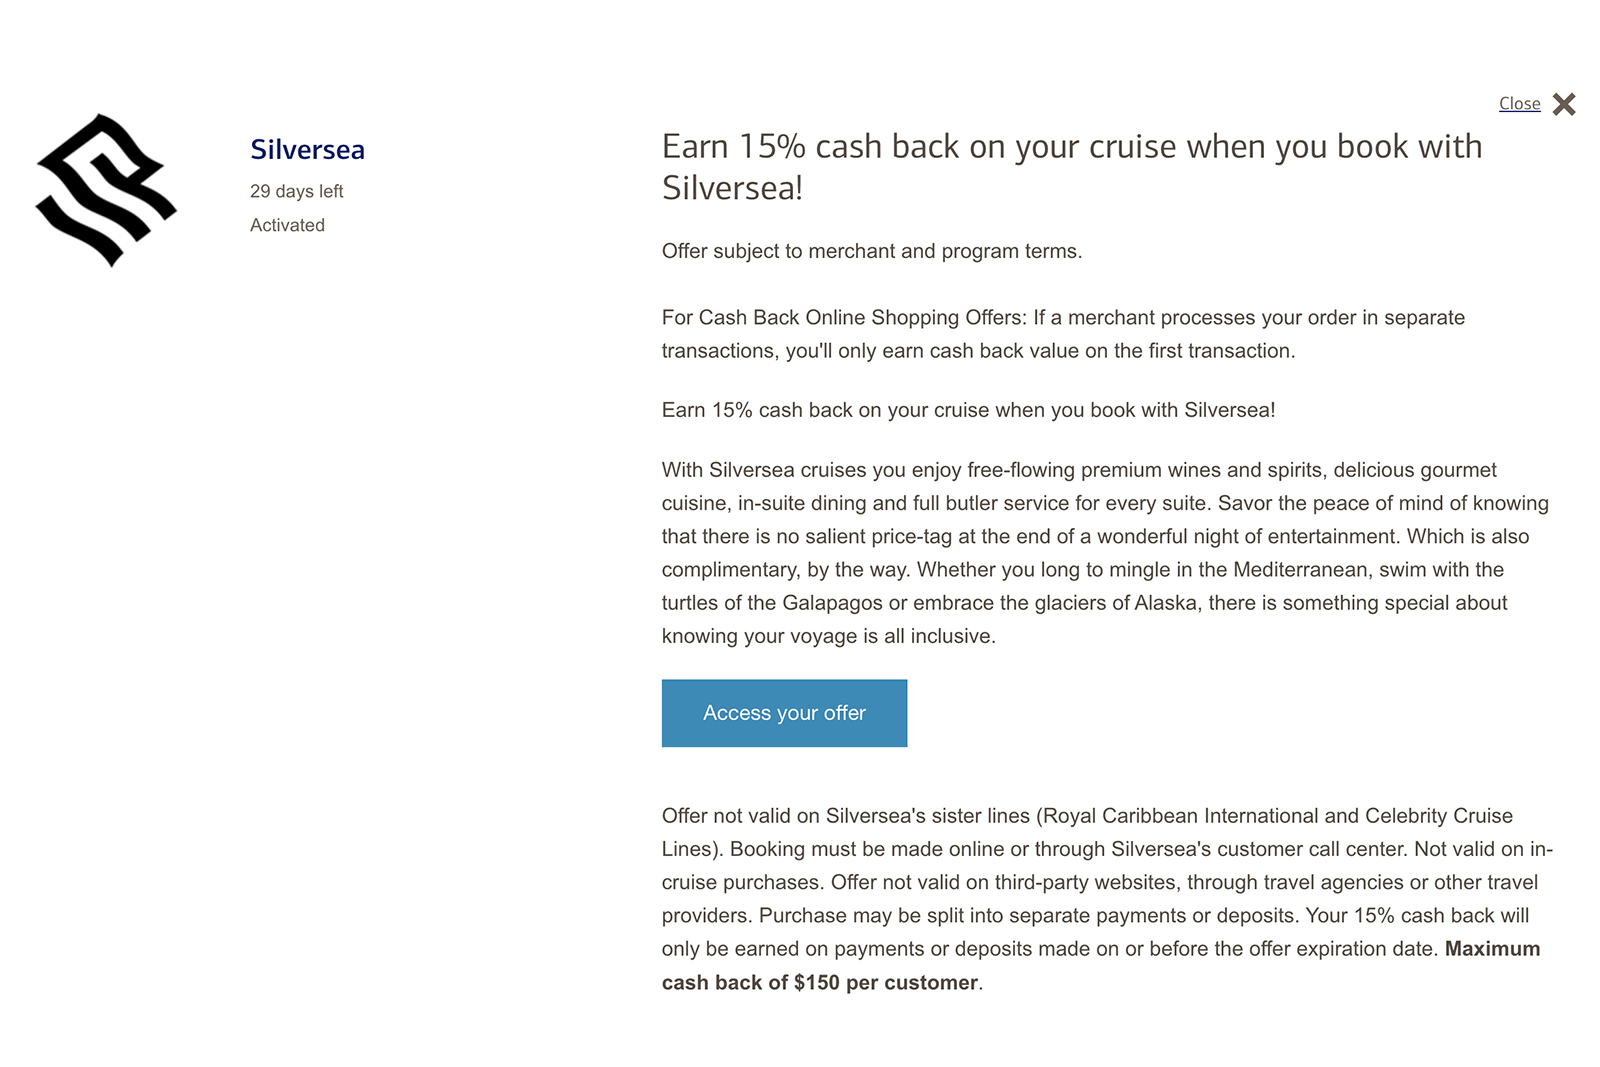Click the blank area beside the offer details
This screenshot has height=1067, width=1600.
point(350,600)
